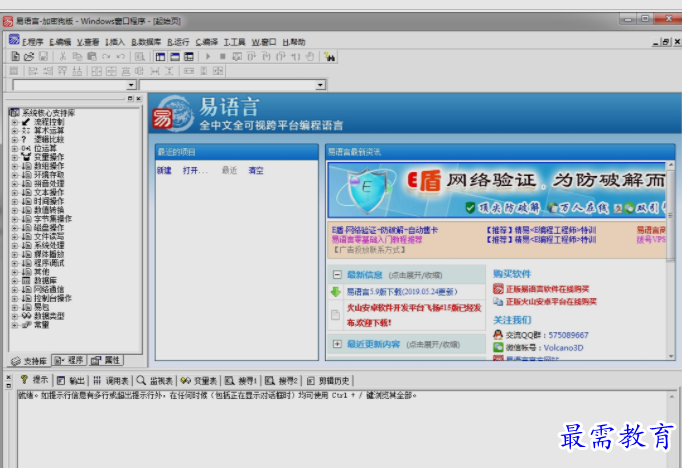Screen dimensions: 682x468
Task: Expand the 文本操作 tree node
Action: (x=15, y=193)
